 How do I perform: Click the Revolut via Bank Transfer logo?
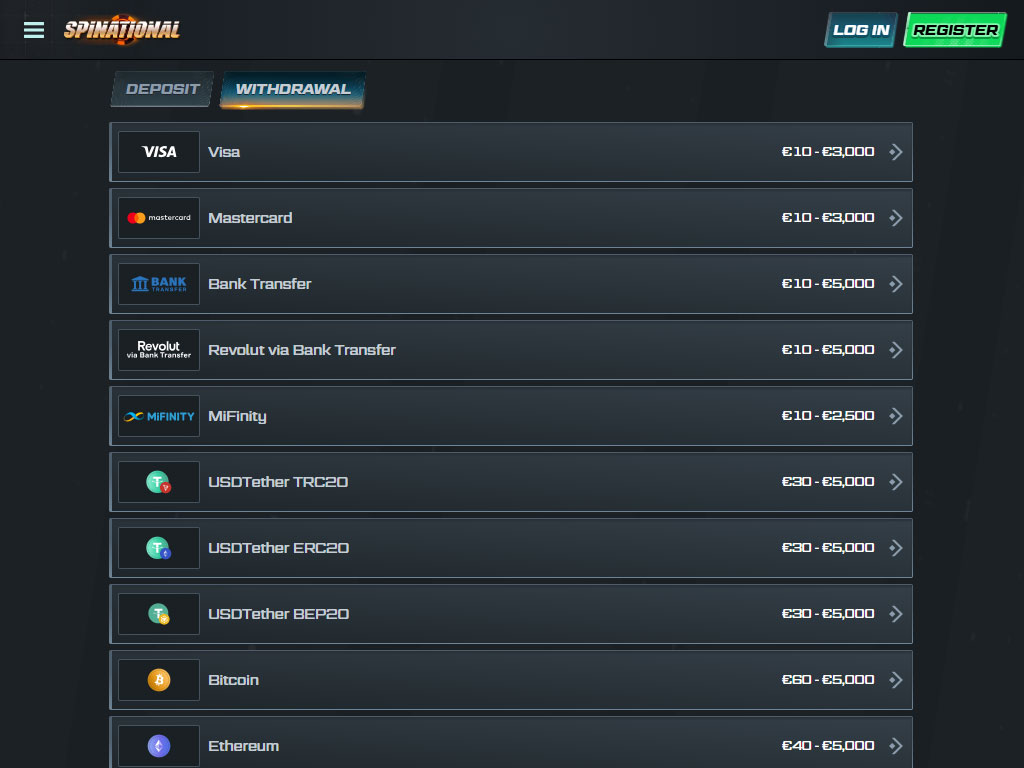(159, 350)
